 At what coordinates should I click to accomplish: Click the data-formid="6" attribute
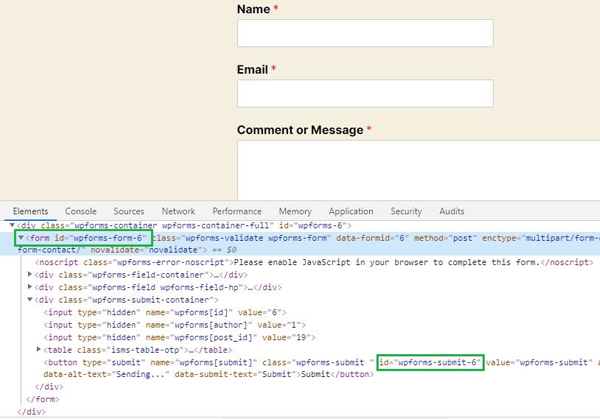[x=372, y=238]
